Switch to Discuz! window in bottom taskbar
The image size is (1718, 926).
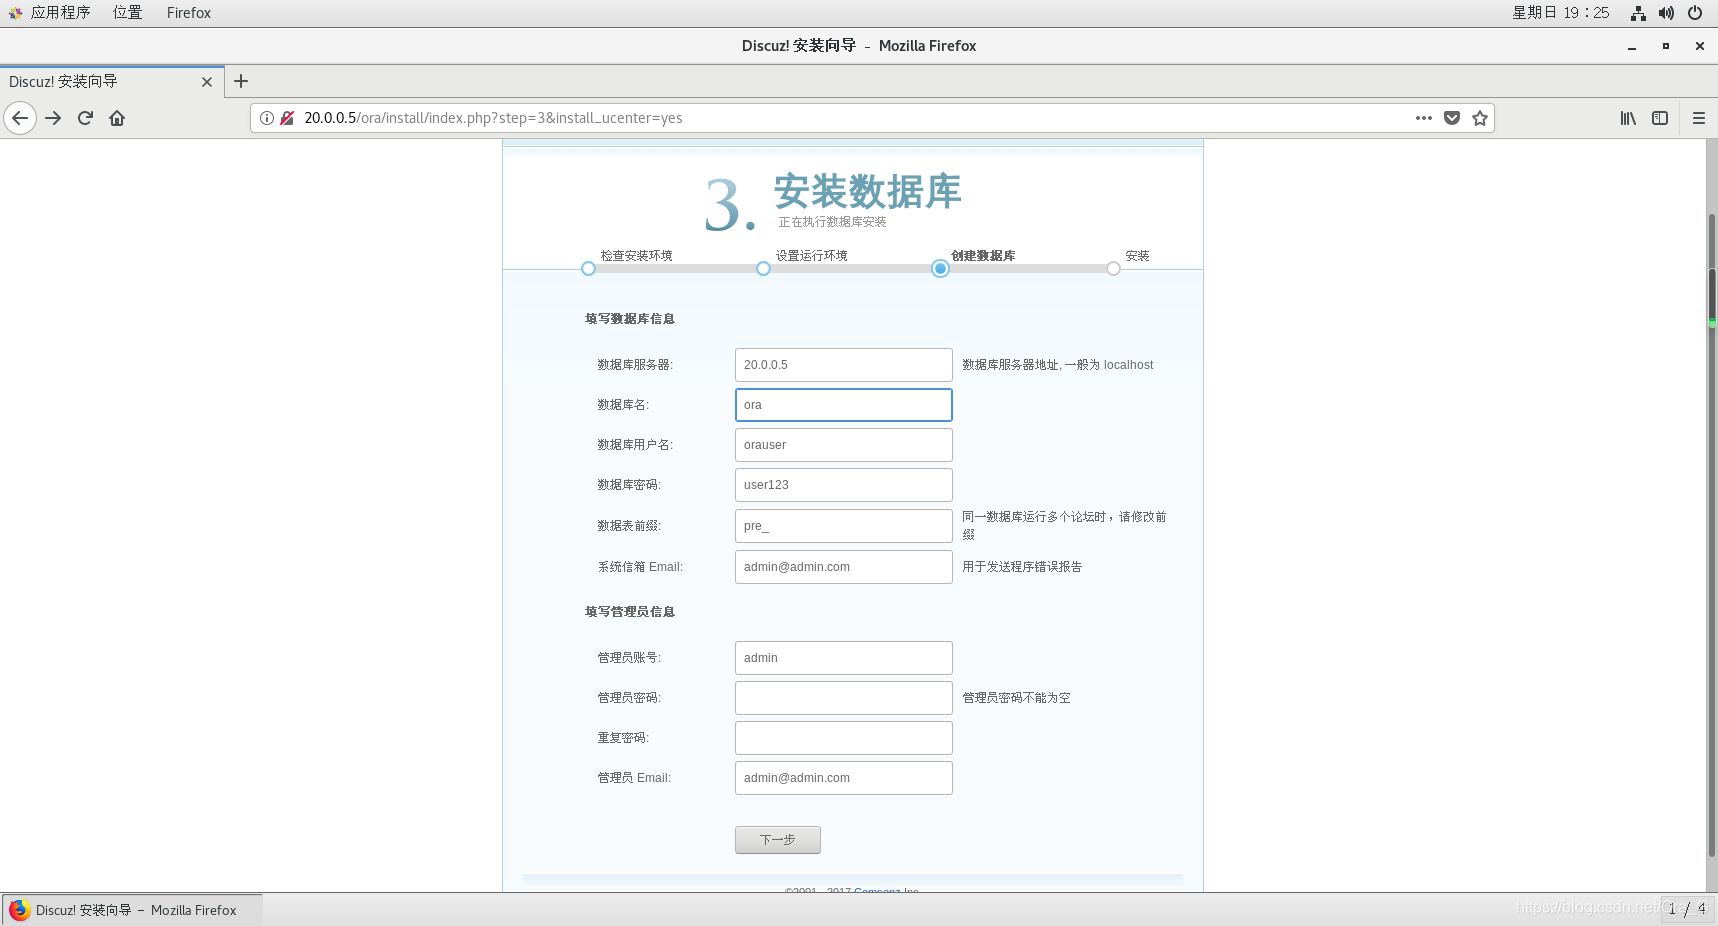(x=132, y=910)
